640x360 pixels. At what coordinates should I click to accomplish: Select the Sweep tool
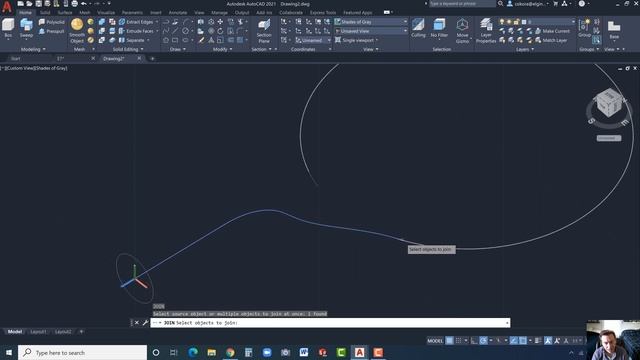[27, 28]
